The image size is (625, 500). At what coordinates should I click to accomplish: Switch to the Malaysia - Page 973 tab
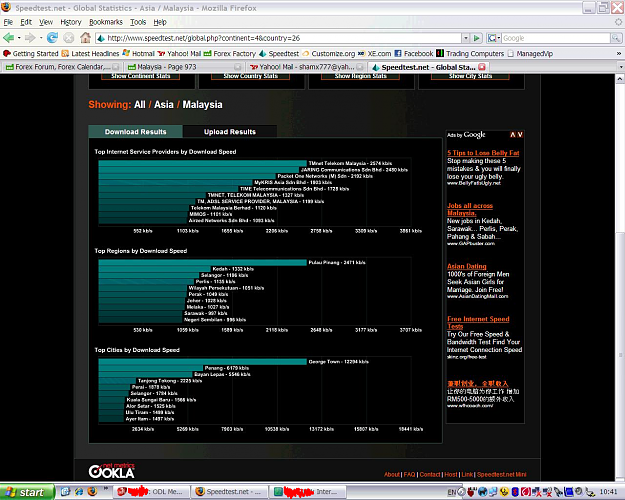point(183,67)
